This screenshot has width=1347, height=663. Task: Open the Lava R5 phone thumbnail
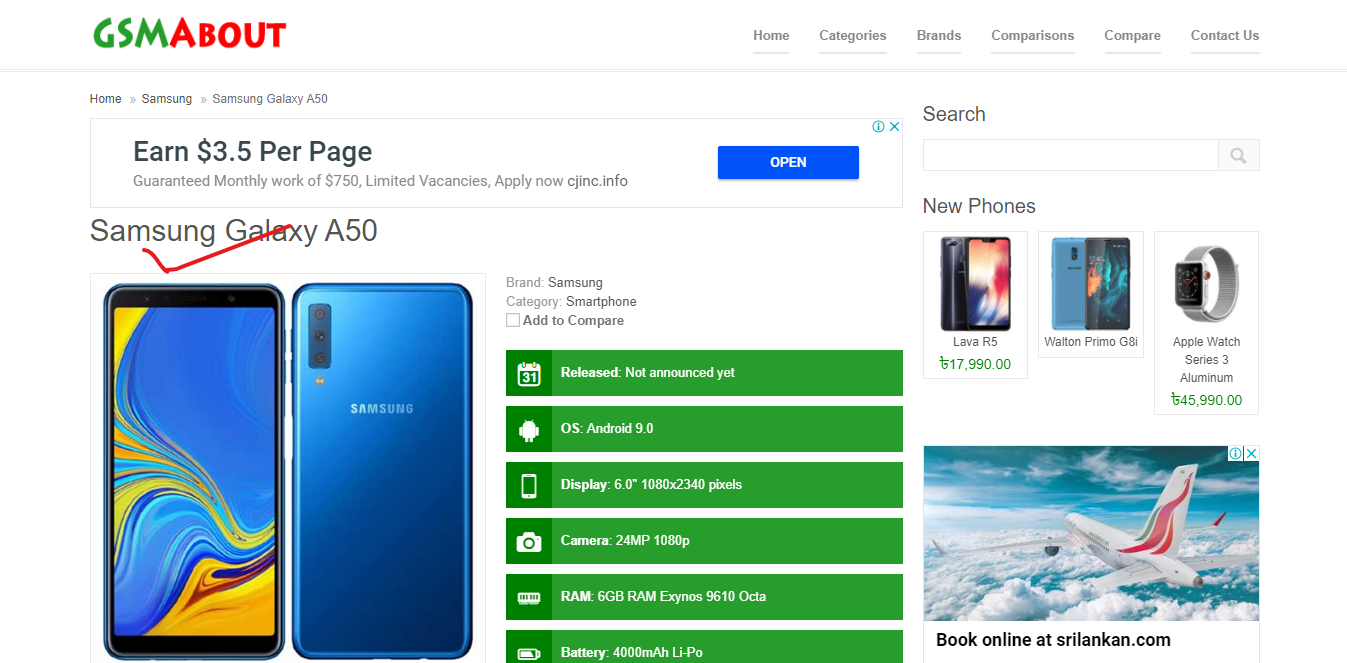pos(975,284)
